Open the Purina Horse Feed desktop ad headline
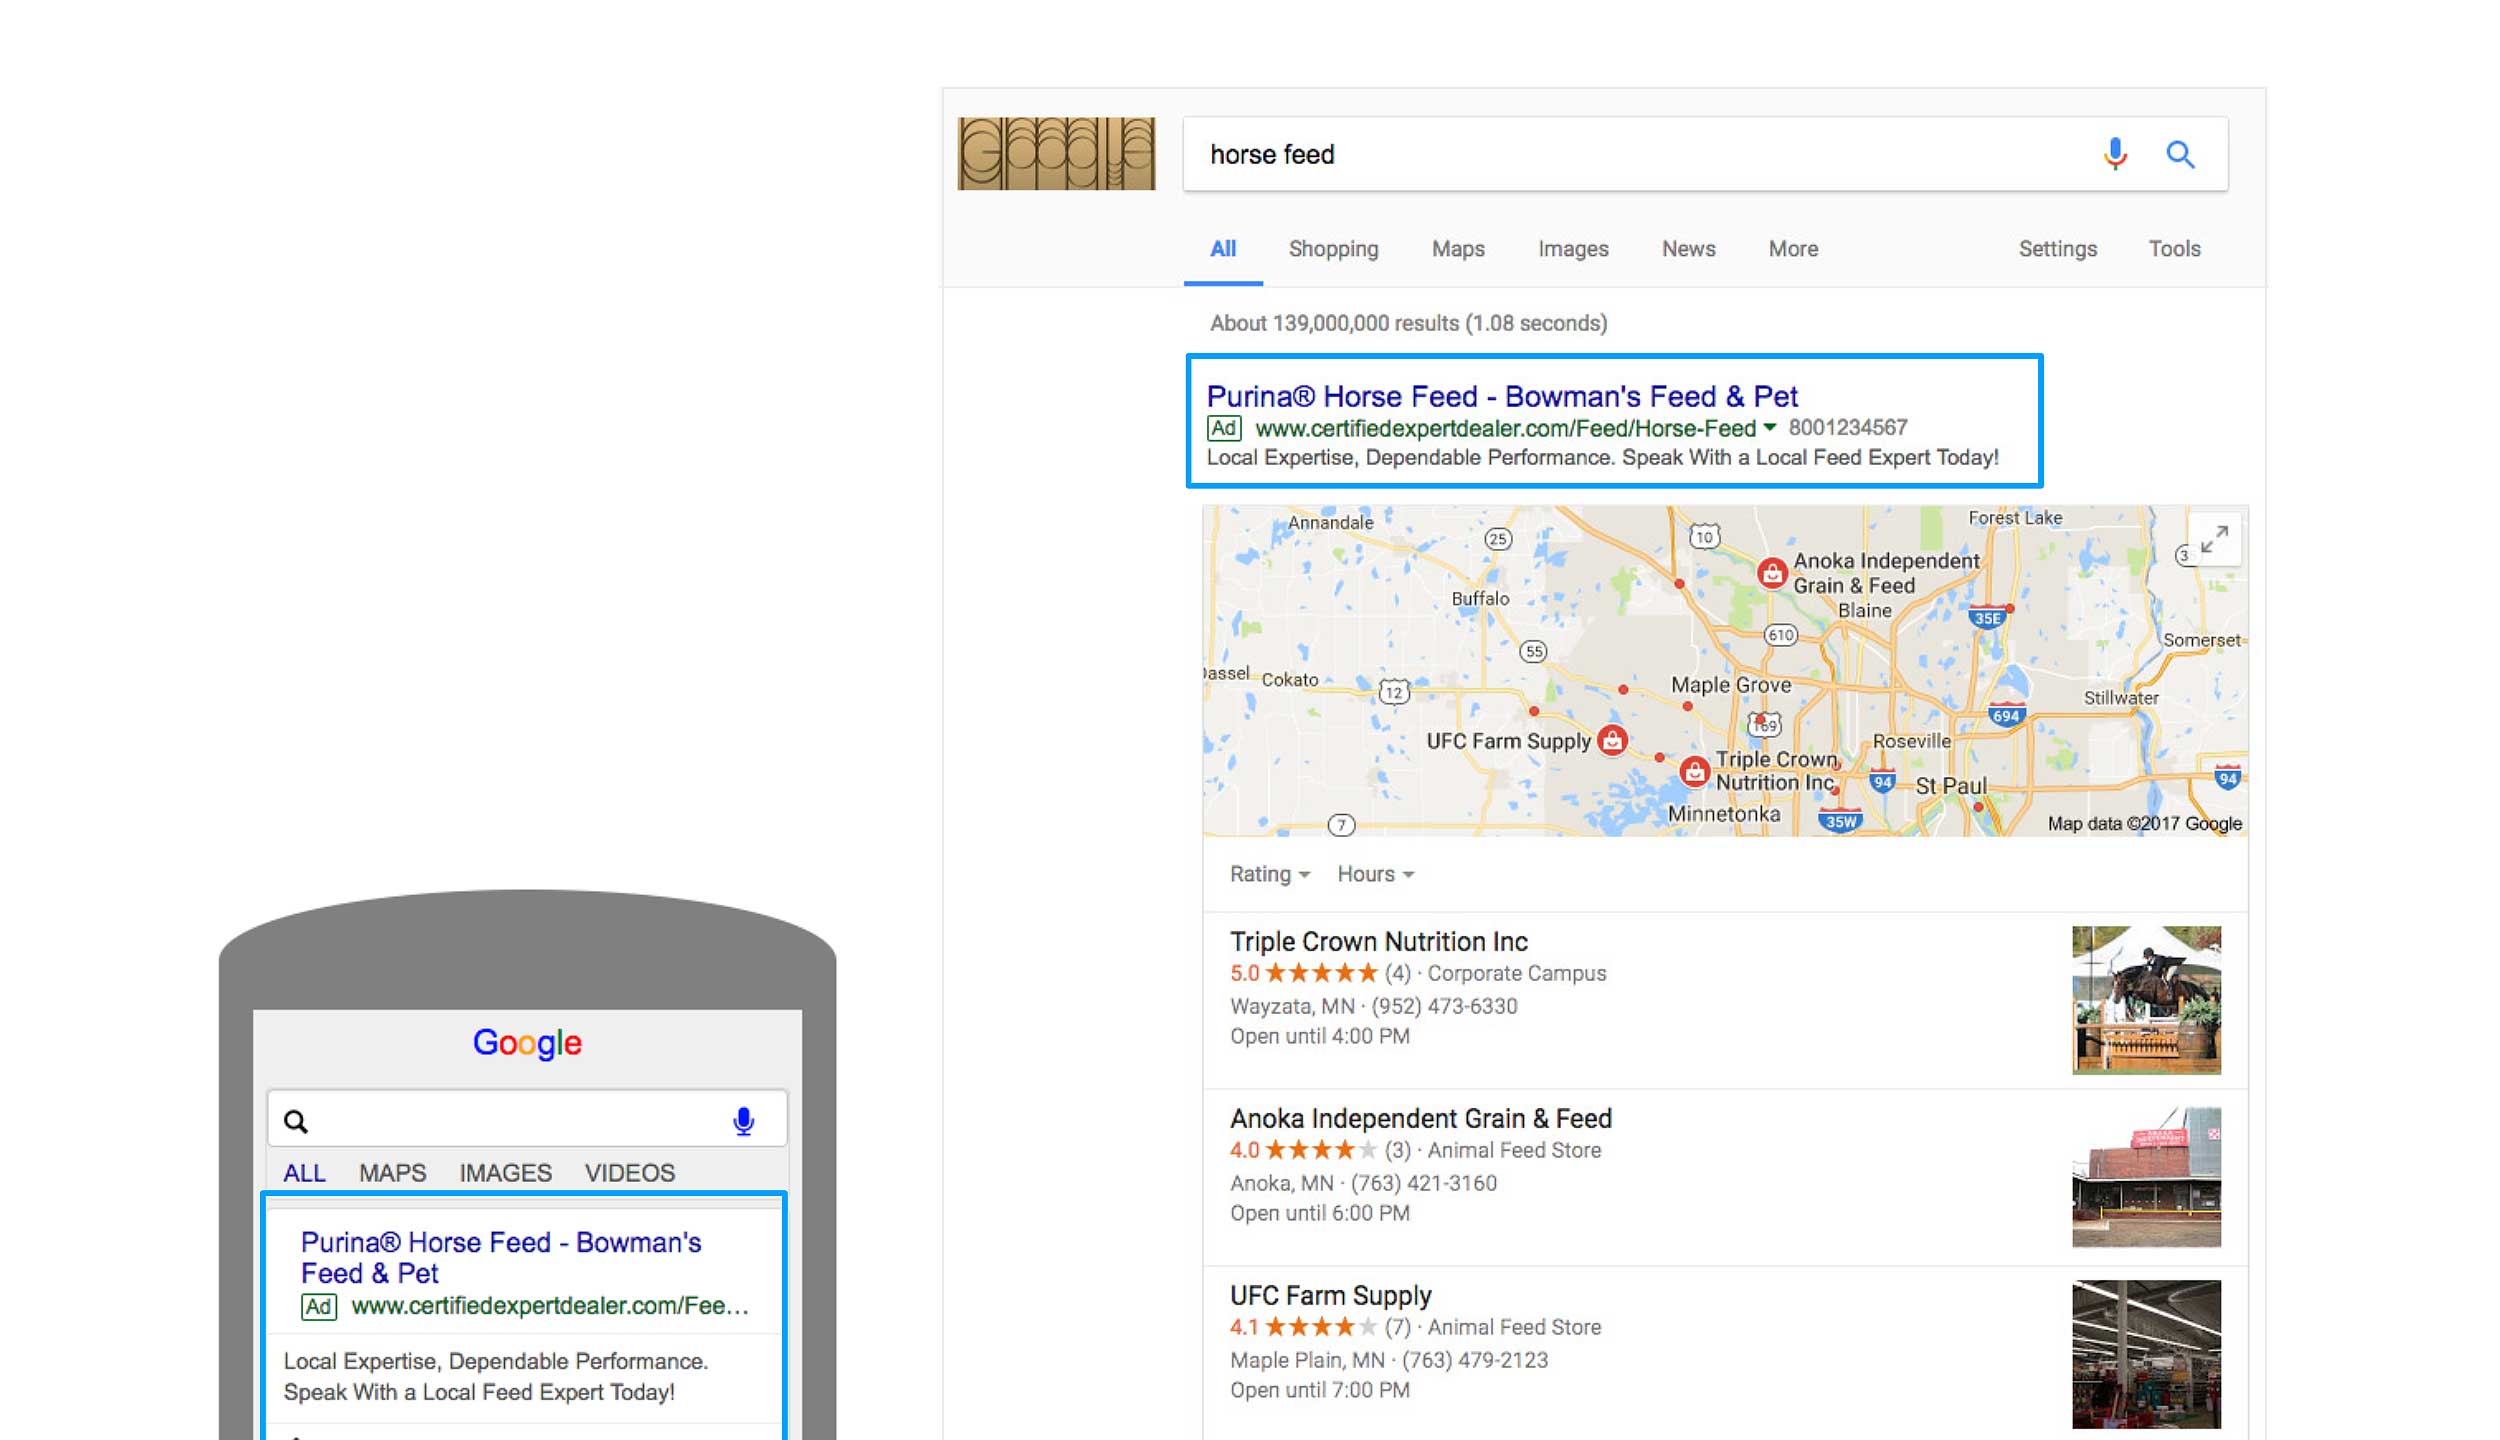 pos(1502,396)
